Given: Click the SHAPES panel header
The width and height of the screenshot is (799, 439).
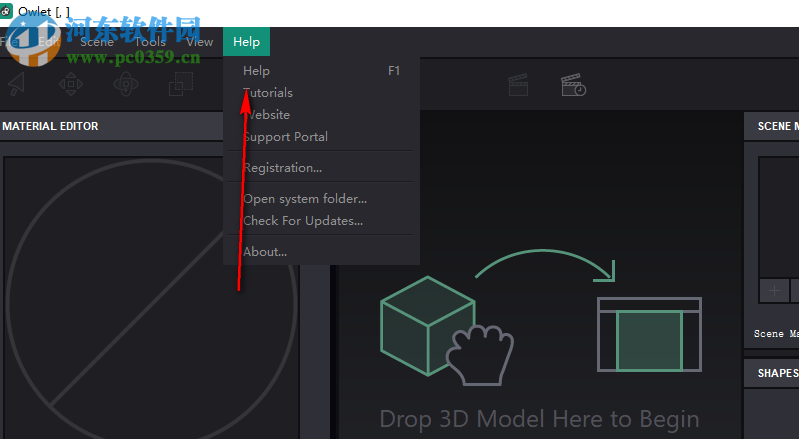Looking at the screenshot, I should pyautogui.click(x=771, y=373).
